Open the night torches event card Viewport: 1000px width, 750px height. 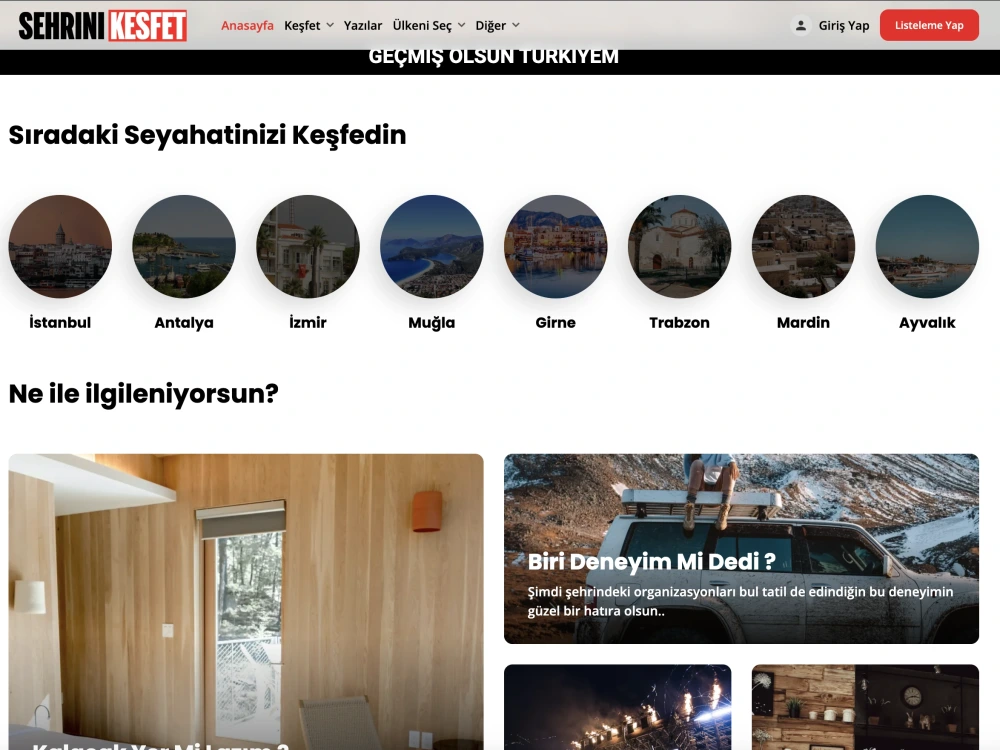(x=617, y=707)
